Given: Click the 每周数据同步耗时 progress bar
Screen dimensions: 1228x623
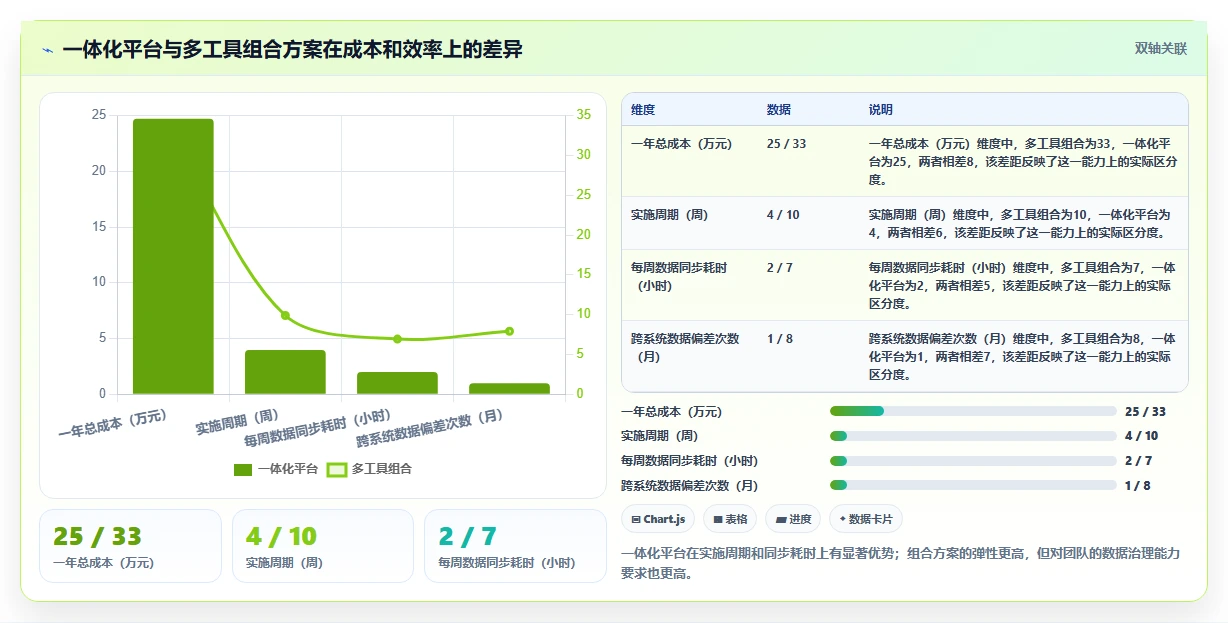Looking at the screenshot, I should coord(973,461).
